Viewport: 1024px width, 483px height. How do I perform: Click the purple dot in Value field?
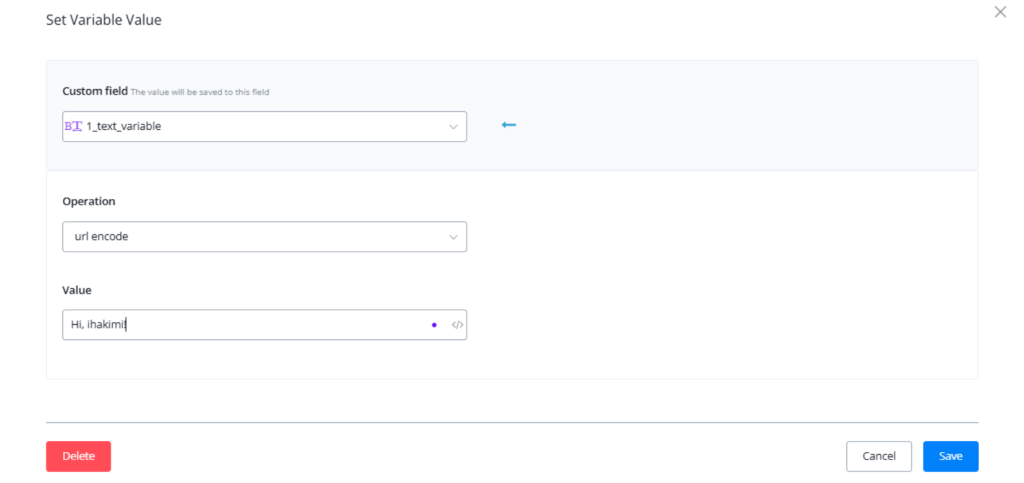434,325
